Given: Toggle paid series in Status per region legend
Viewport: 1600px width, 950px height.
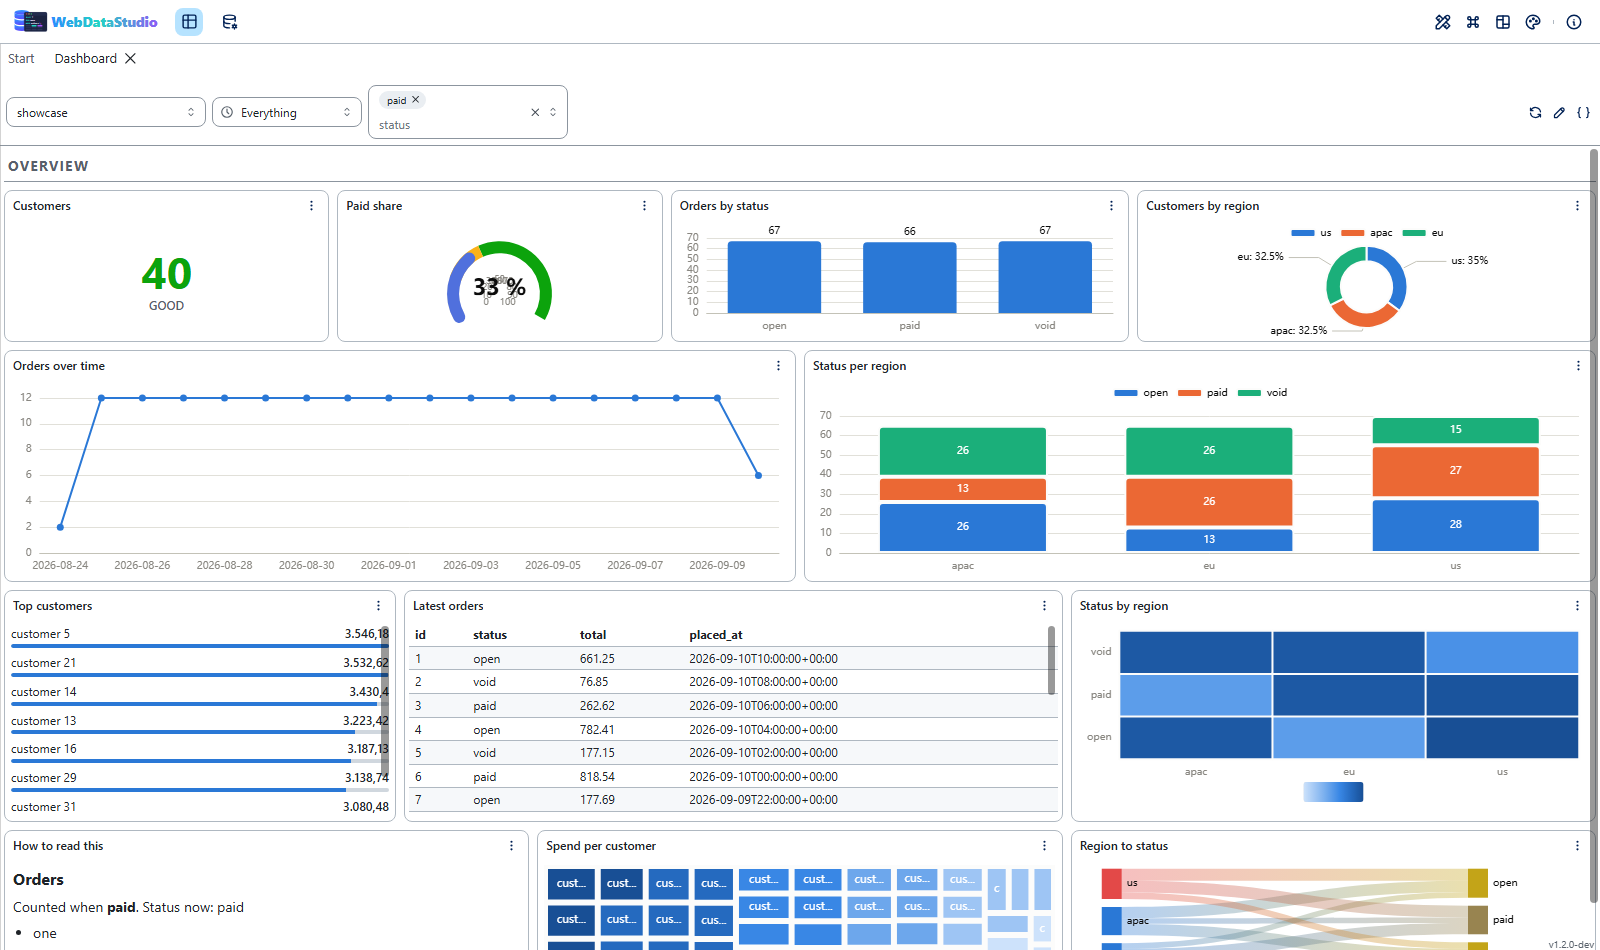Looking at the screenshot, I should point(1203,393).
